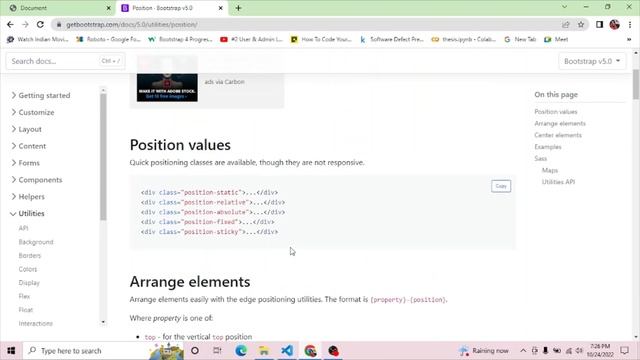
Task: Bookmark this page with the star icon
Action: (x=581, y=24)
